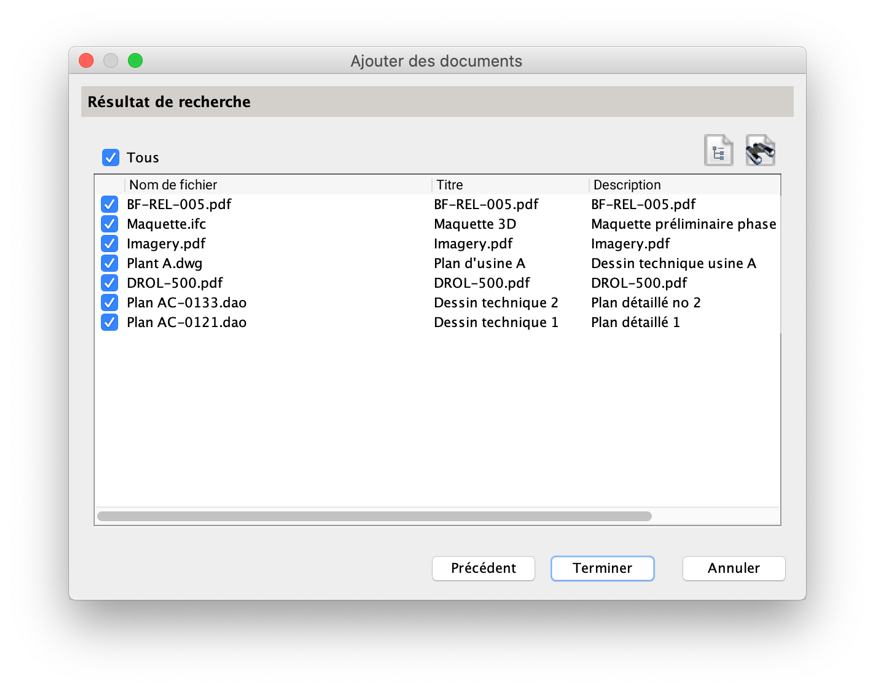874x689 pixels.
Task: Click the title cell Maquette 3D
Action: (x=475, y=224)
